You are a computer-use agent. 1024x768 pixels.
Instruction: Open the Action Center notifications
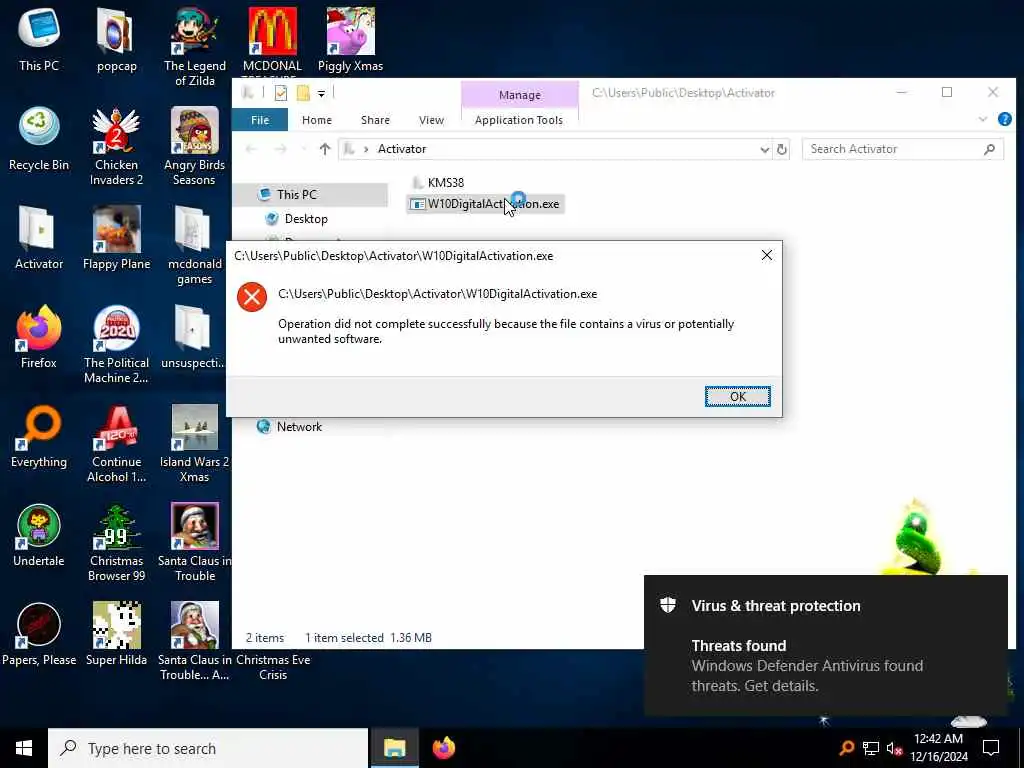pos(991,748)
